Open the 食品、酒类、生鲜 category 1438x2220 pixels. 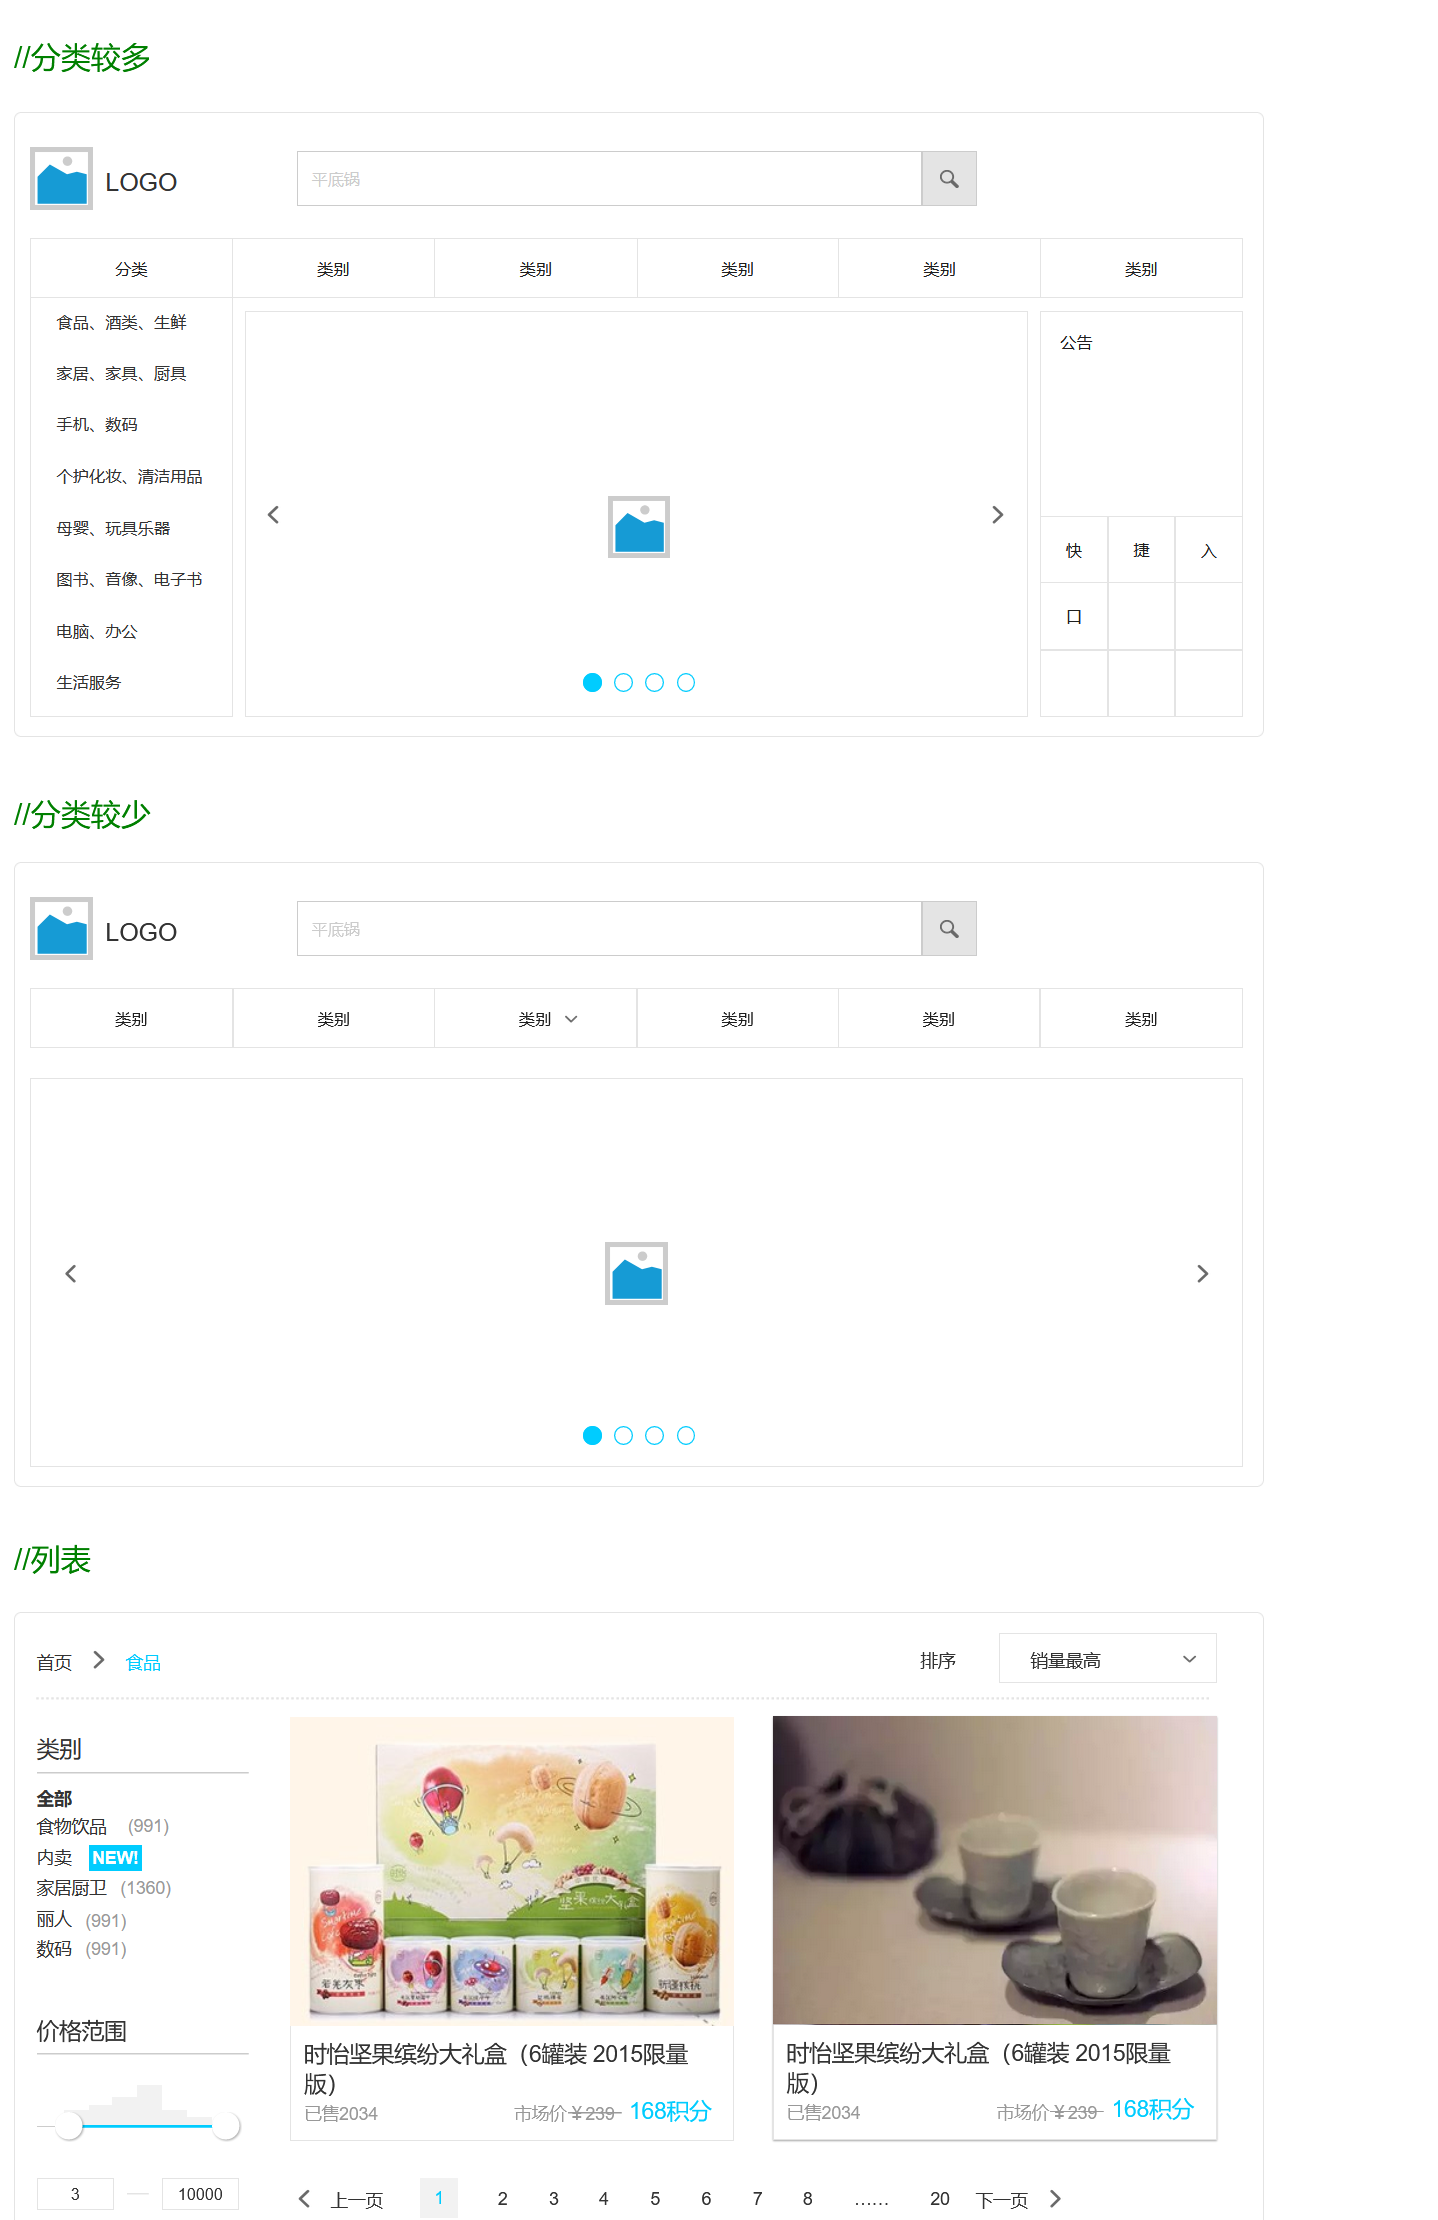[x=122, y=323]
